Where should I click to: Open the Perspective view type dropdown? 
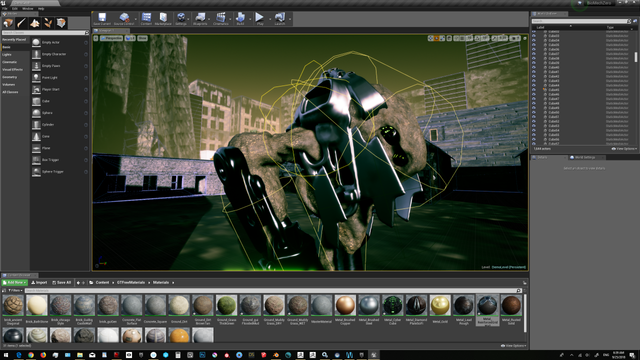(x=111, y=38)
